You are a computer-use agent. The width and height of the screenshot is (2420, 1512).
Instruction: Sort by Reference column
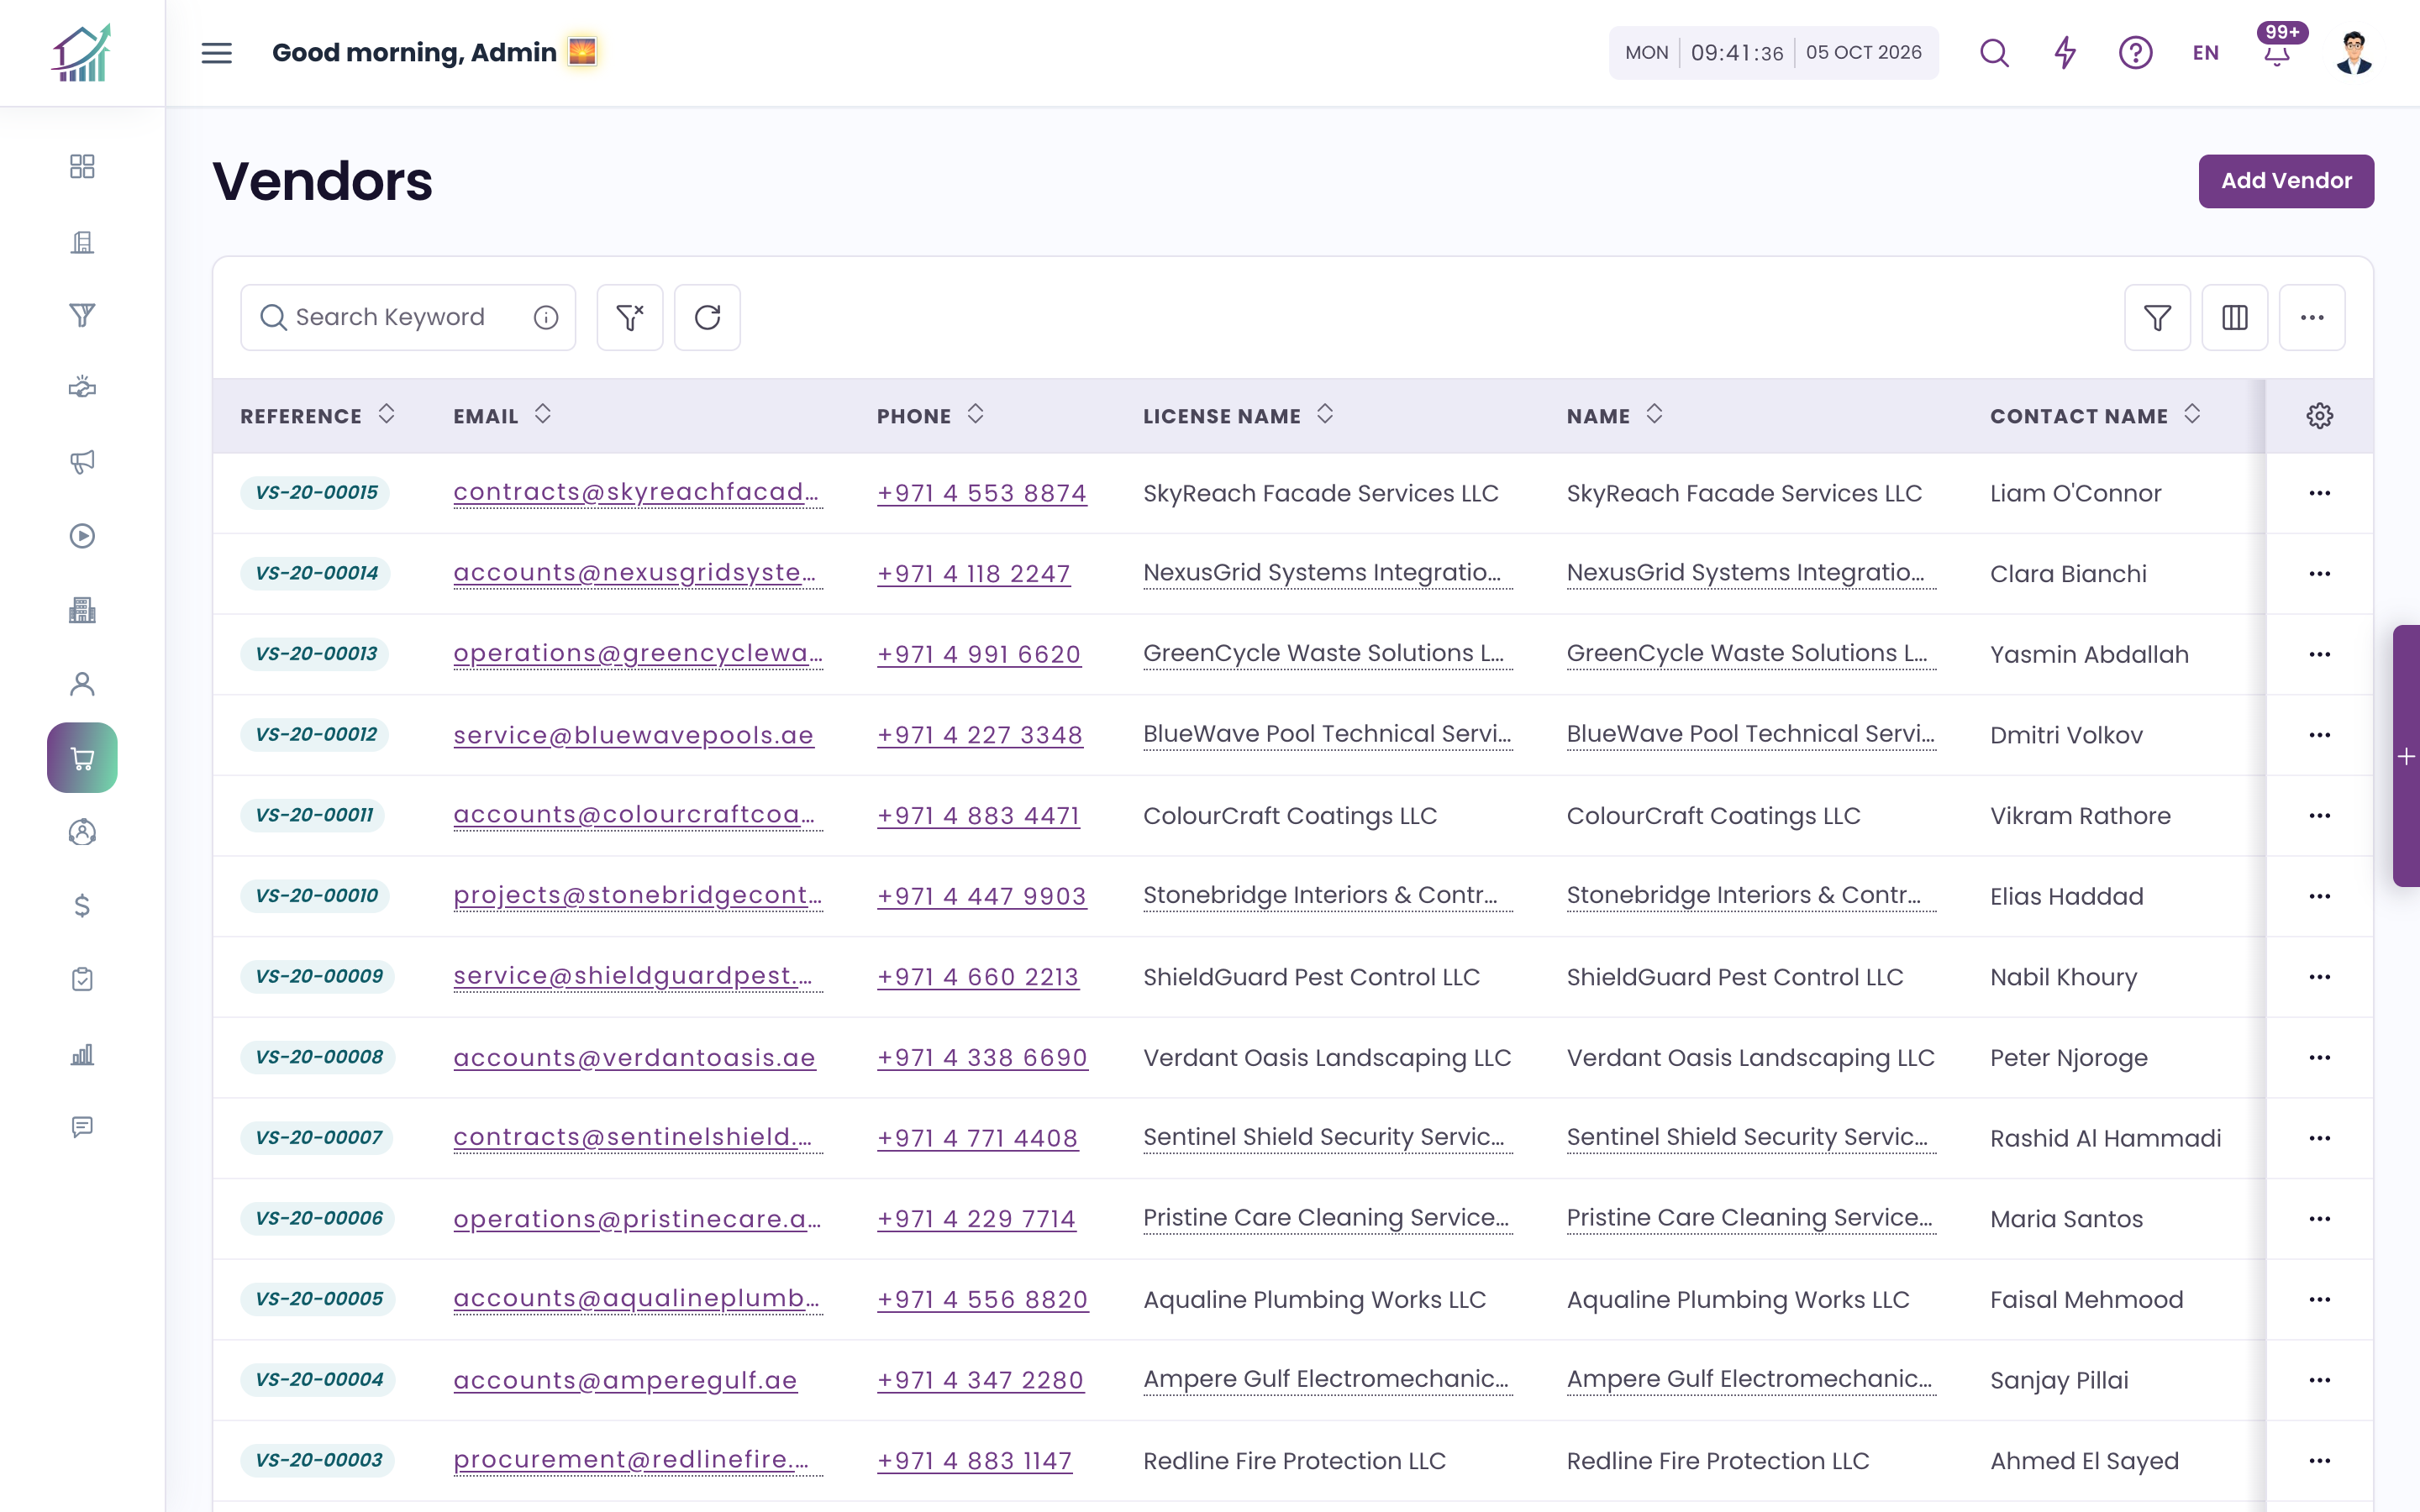(386, 414)
